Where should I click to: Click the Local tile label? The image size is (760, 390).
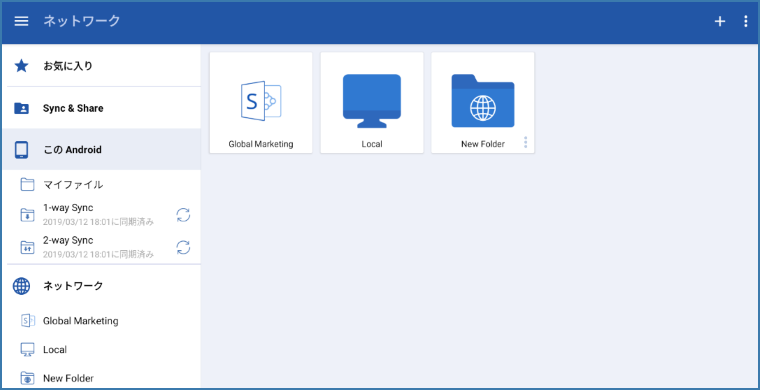click(372, 144)
